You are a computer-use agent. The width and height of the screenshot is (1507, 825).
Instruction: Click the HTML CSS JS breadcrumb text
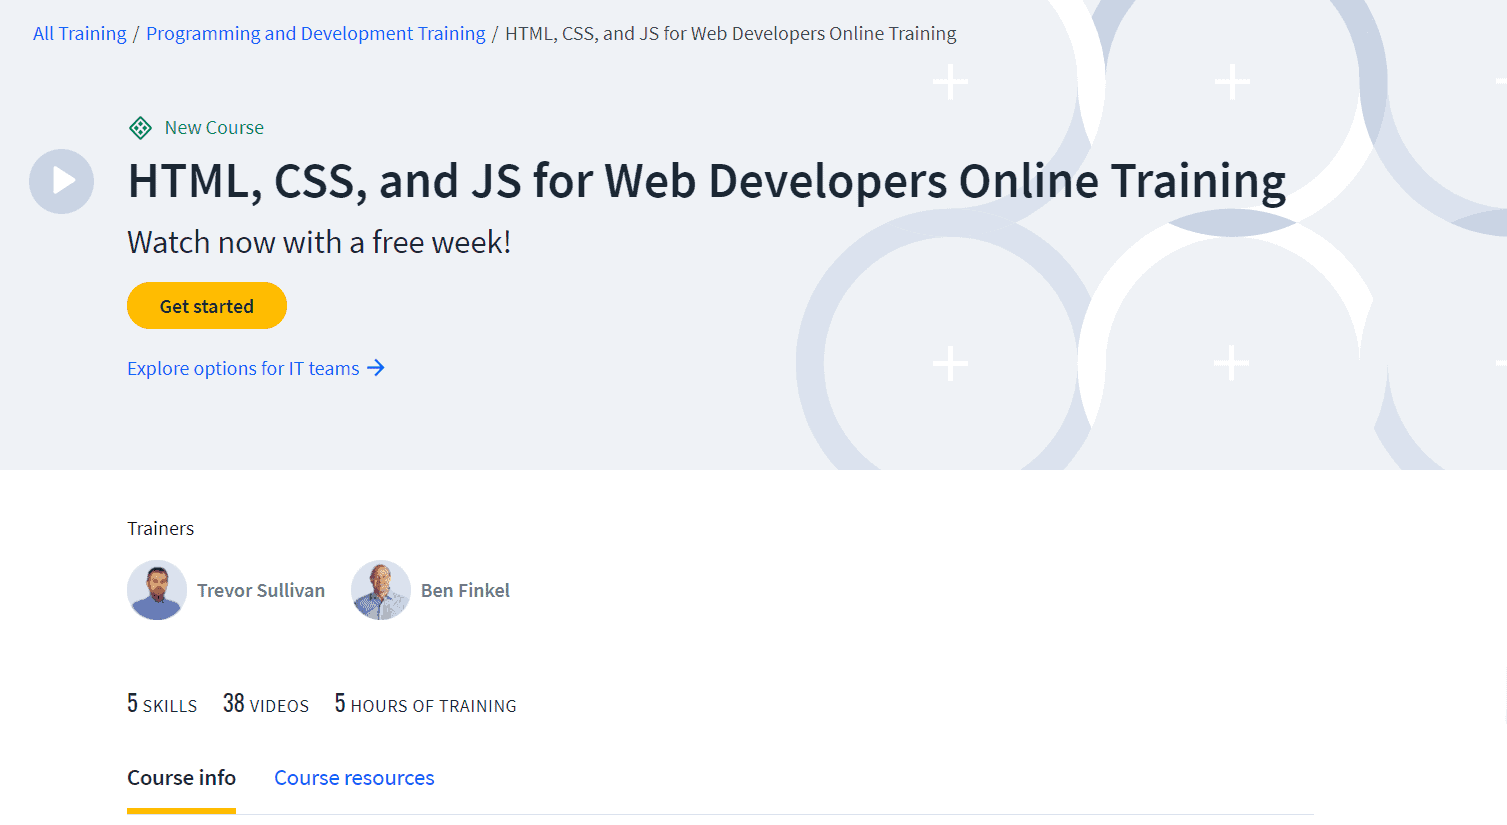coord(730,32)
